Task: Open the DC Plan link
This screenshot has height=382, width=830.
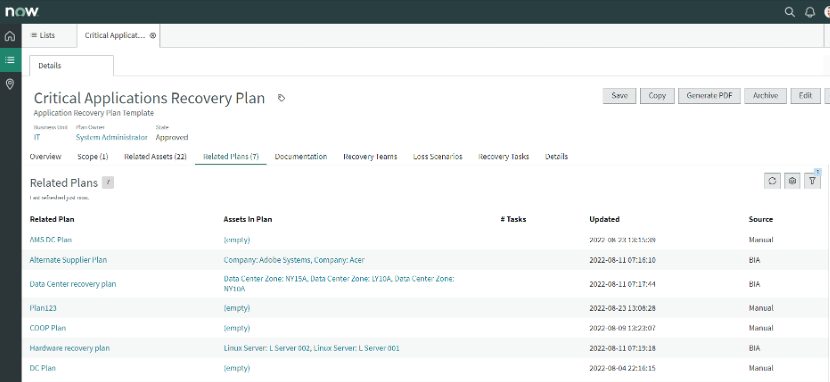Action: tap(42, 368)
